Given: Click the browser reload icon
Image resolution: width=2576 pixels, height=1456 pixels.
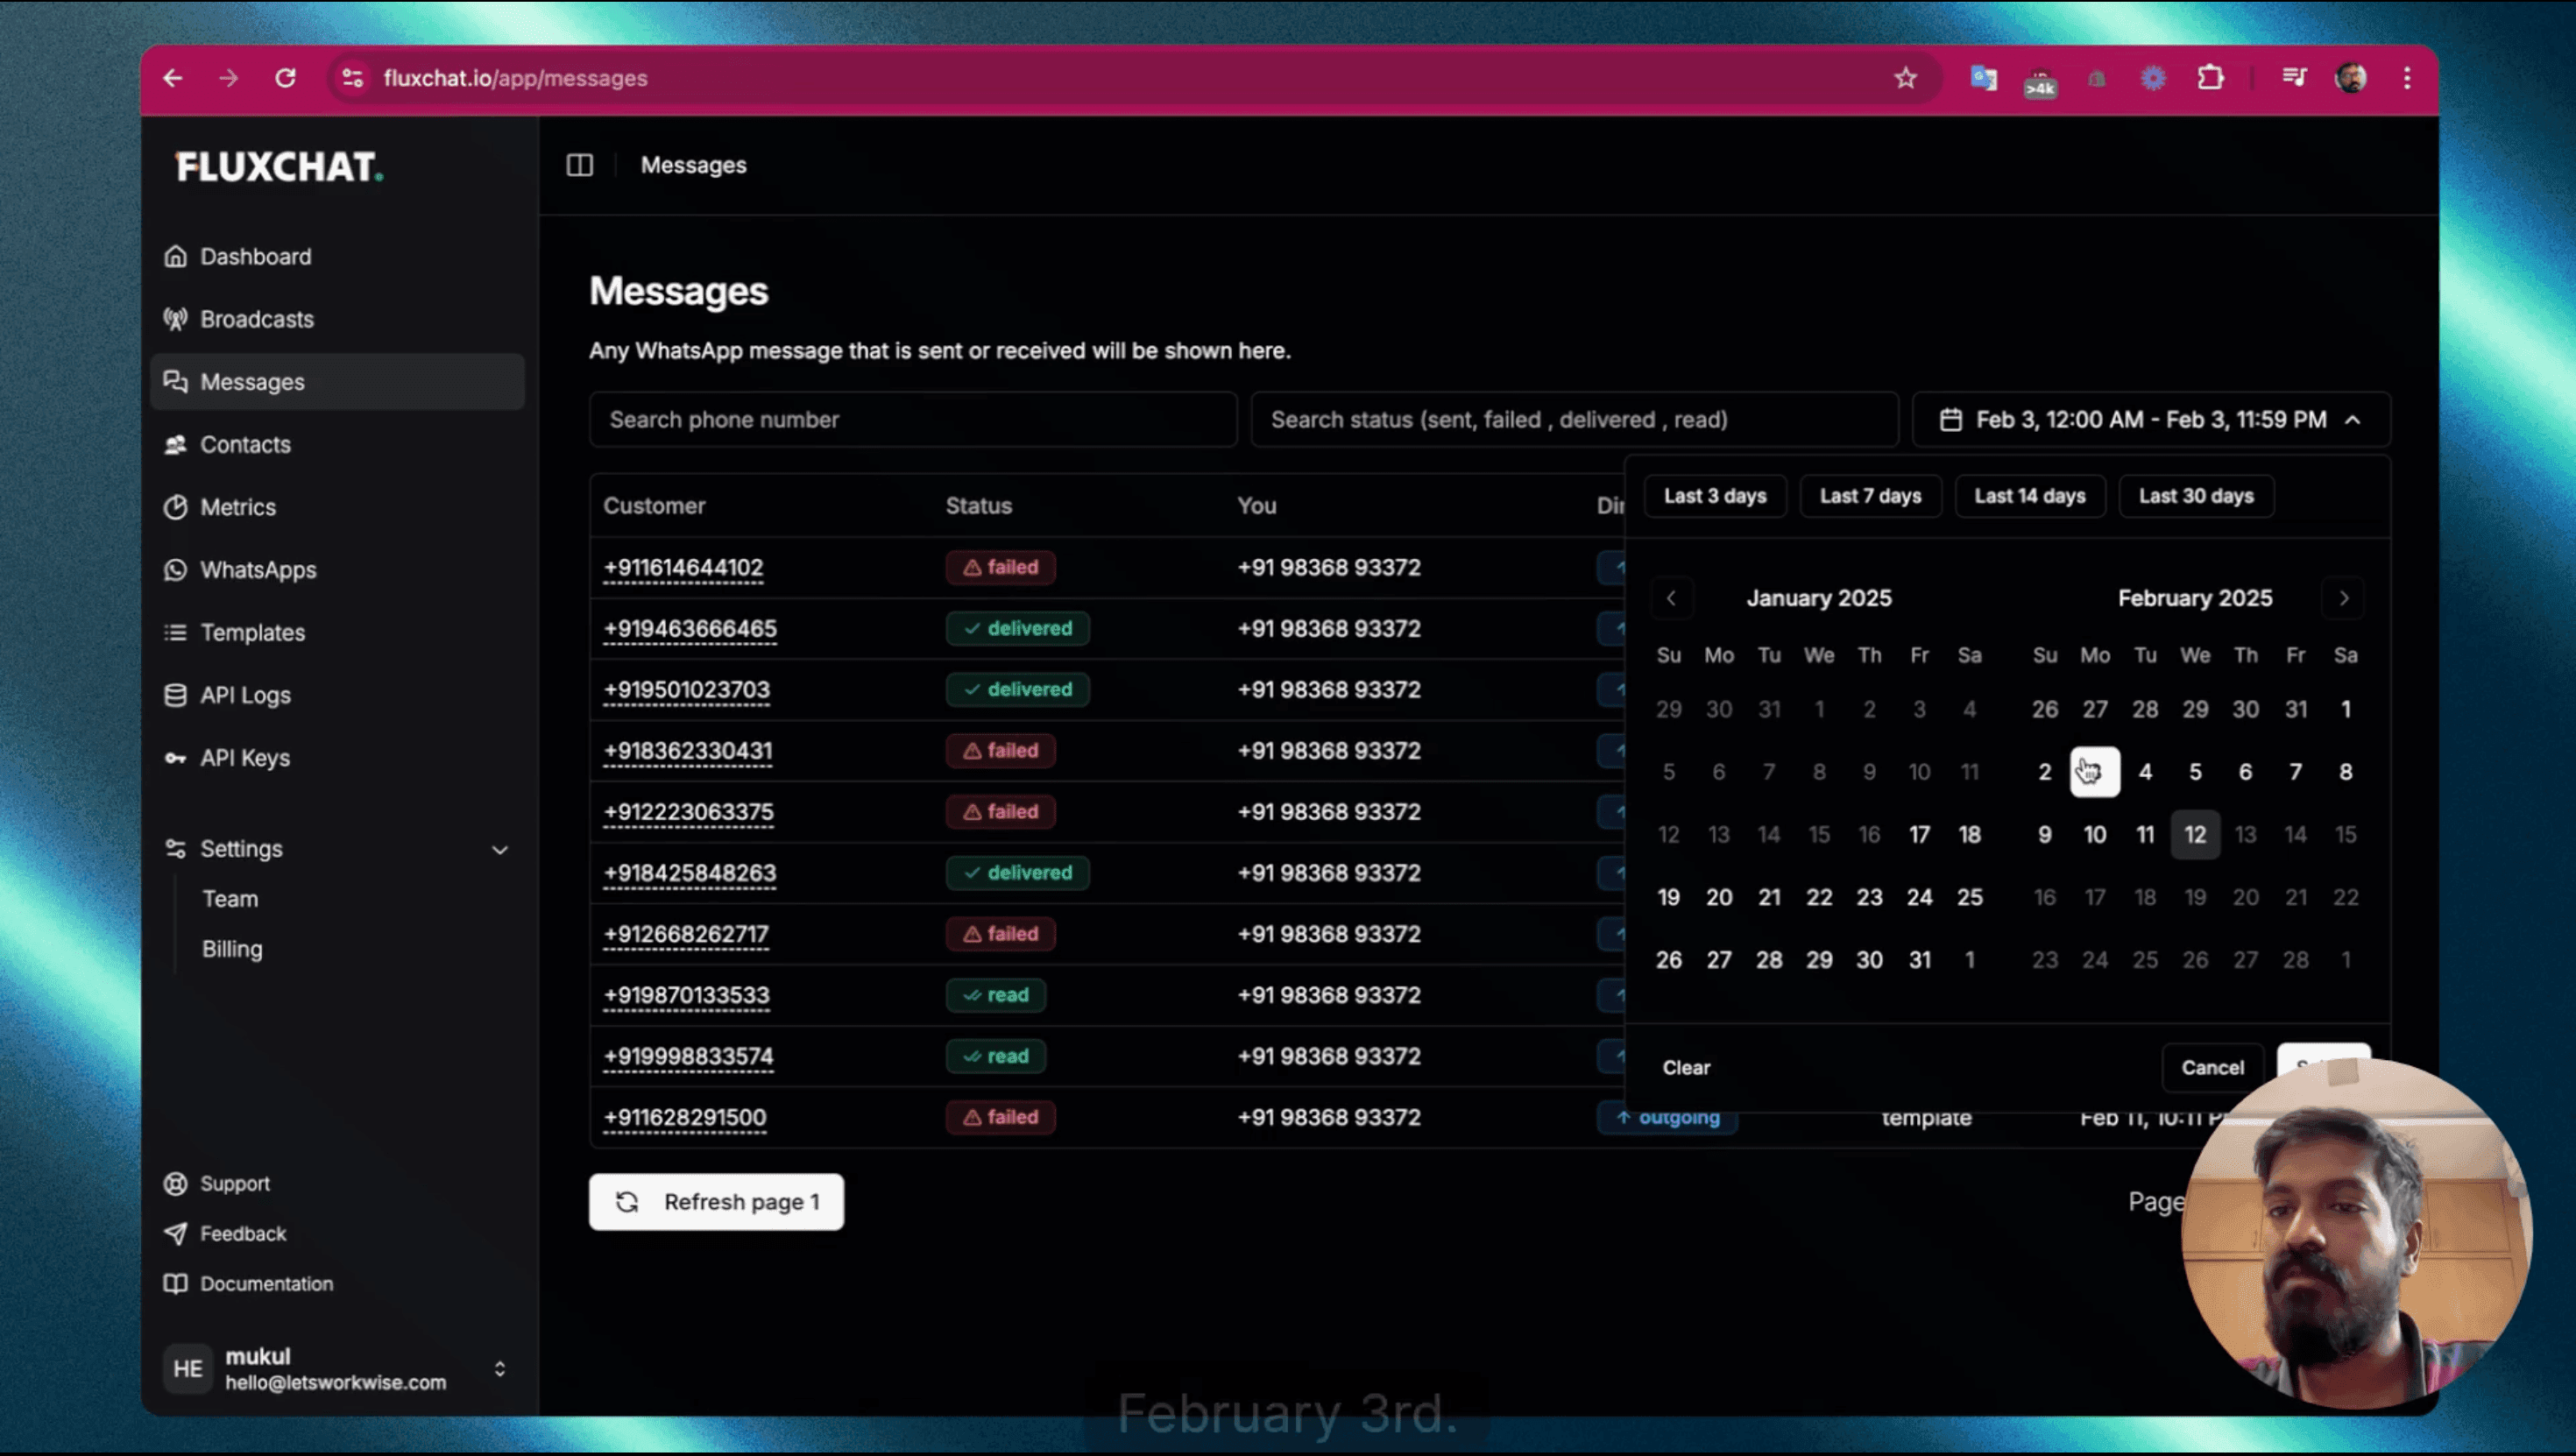Looking at the screenshot, I should pyautogui.click(x=286, y=78).
